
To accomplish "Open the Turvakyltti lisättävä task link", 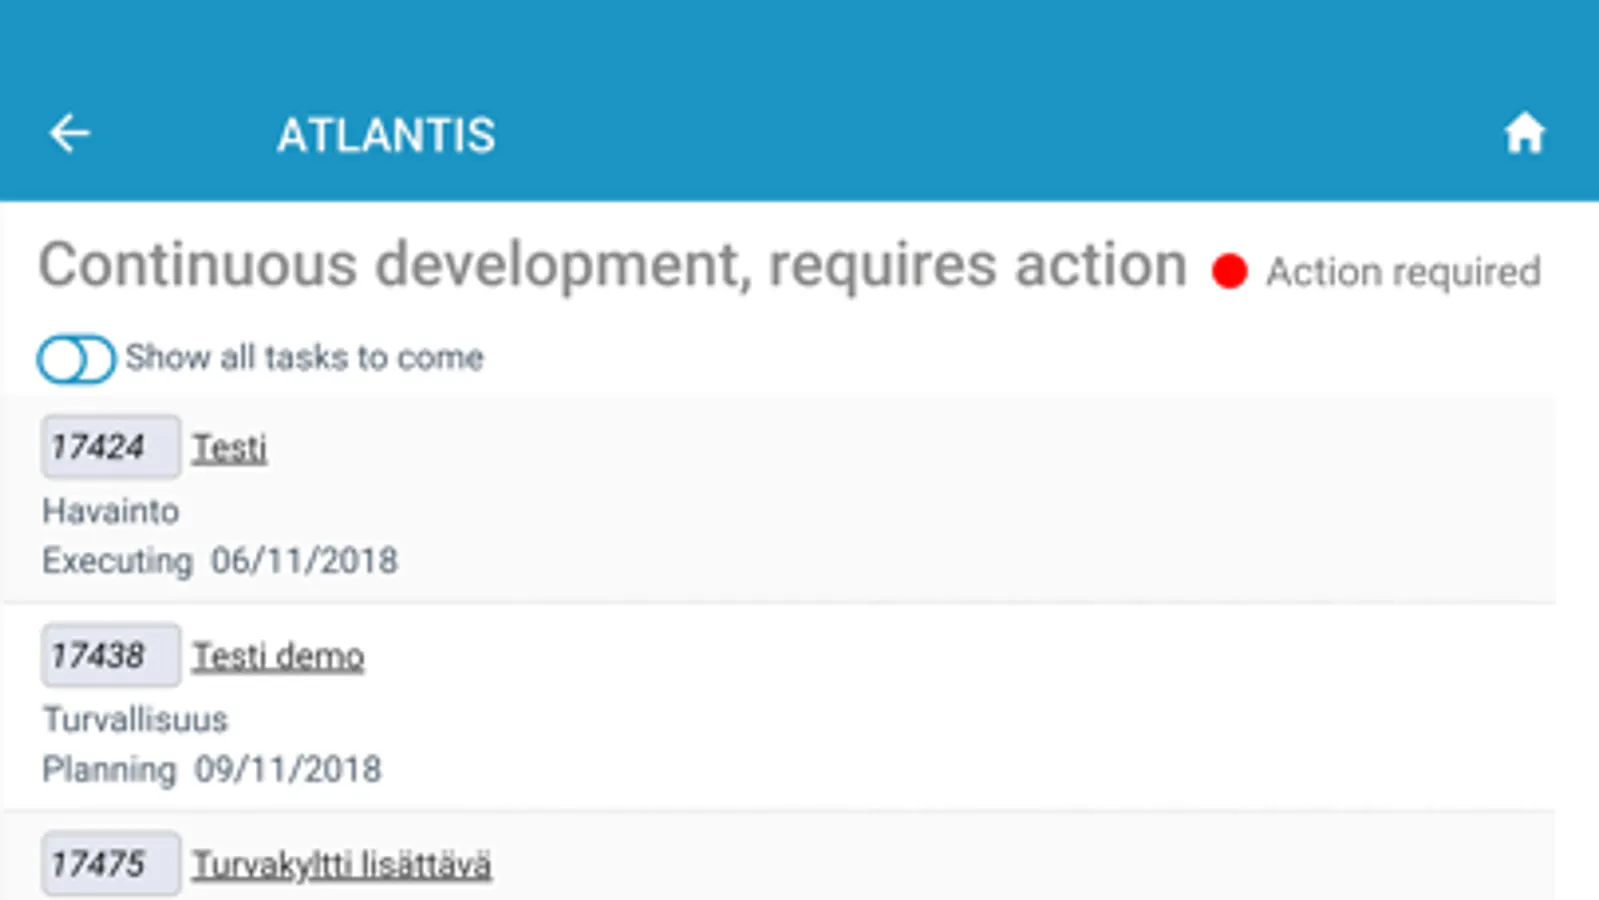I will 341,865.
